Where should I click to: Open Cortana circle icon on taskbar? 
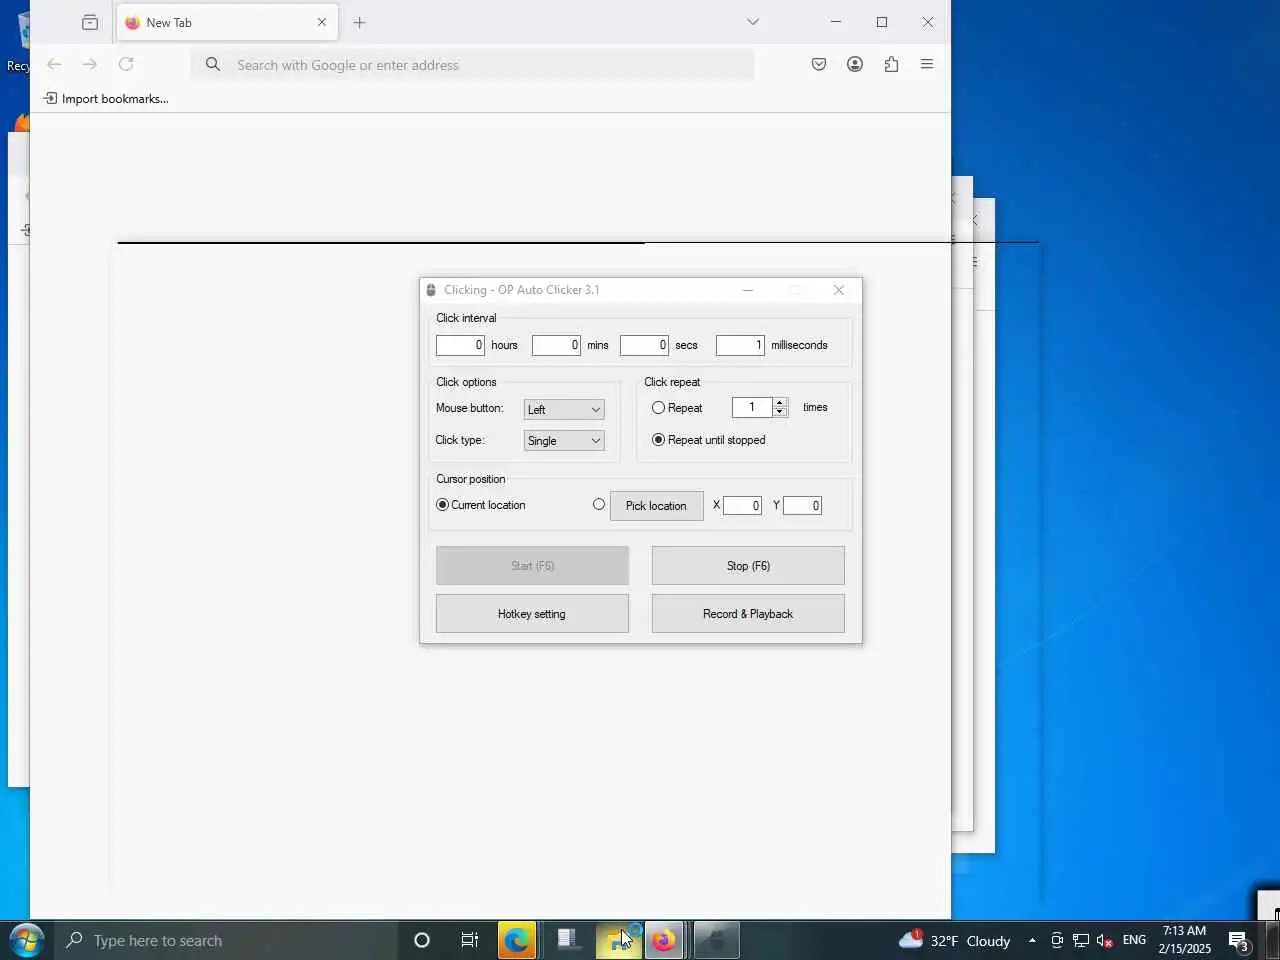tap(422, 940)
